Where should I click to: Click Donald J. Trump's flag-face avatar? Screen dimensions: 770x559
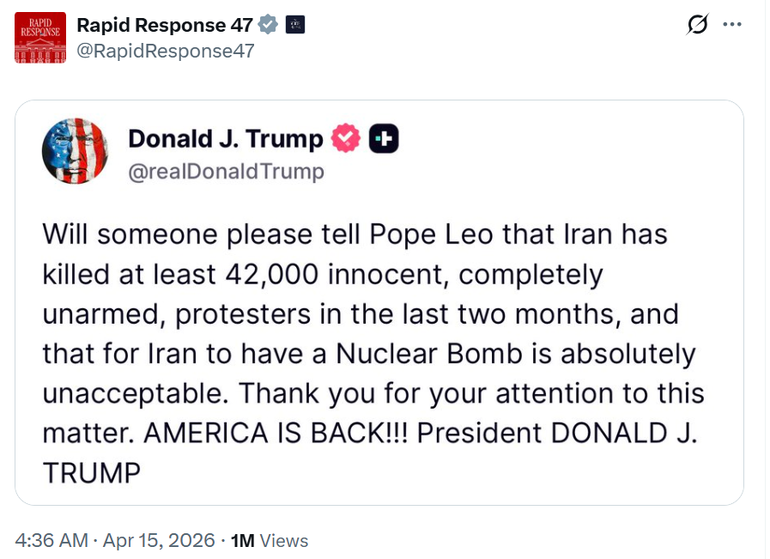tap(74, 150)
